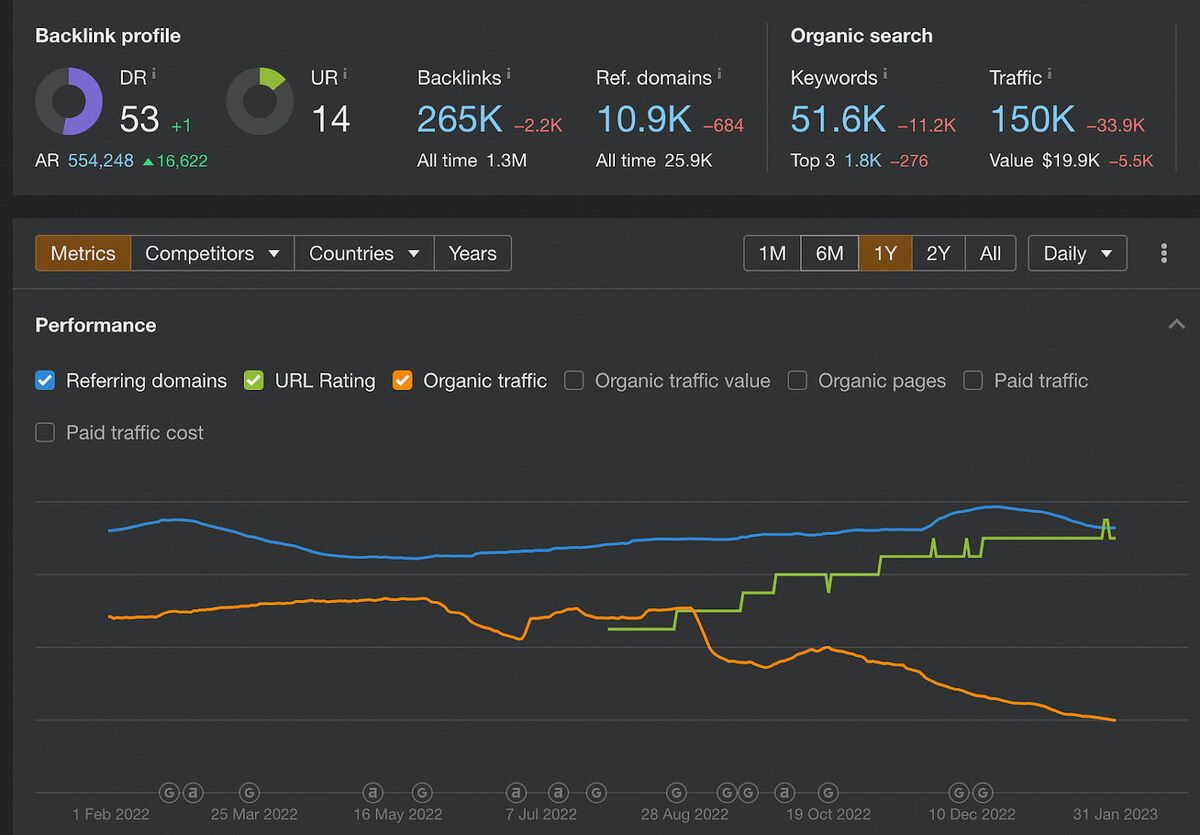Open the Competitors dropdown
The width and height of the screenshot is (1200, 835).
tap(212, 253)
